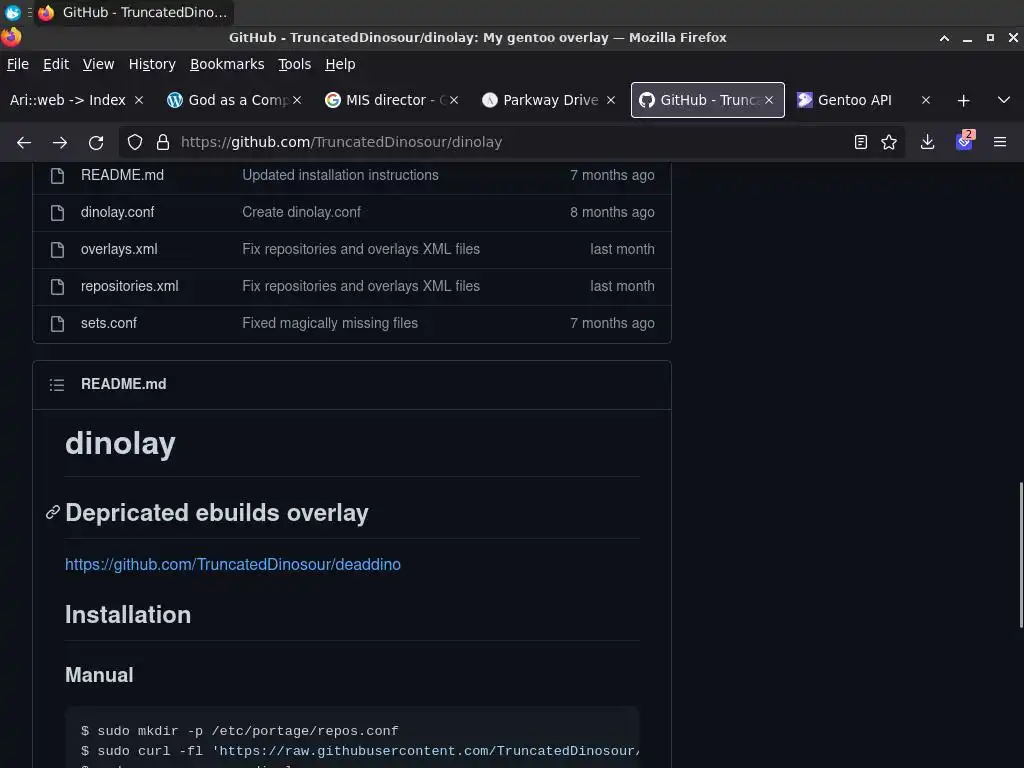This screenshot has height=768, width=1024.
Task: Click file icon beside dinolay.conf
Action: [x=57, y=213]
